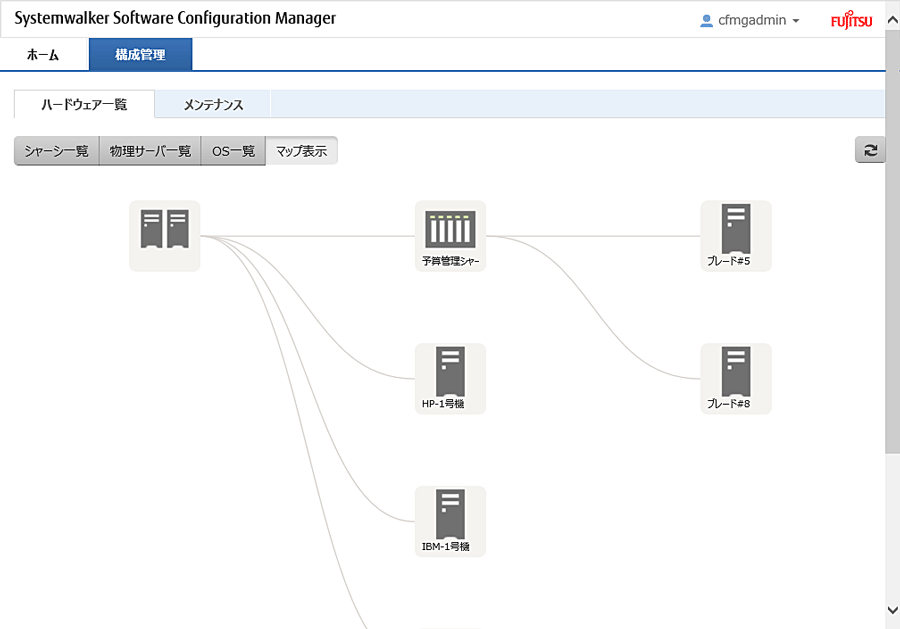Select the HP-1号機 server node

[x=450, y=378]
